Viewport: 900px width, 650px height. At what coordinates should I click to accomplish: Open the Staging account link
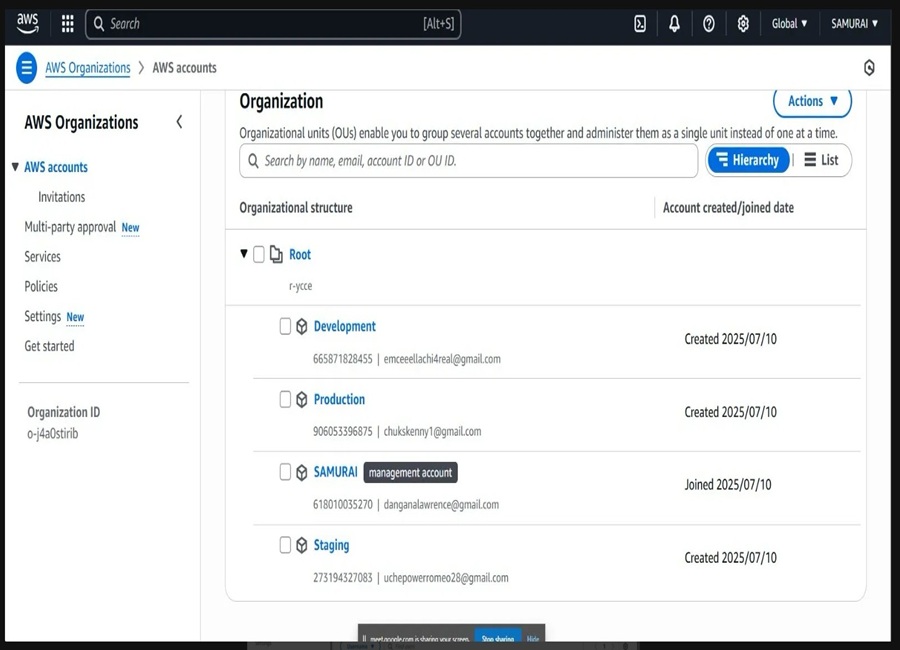(x=331, y=545)
